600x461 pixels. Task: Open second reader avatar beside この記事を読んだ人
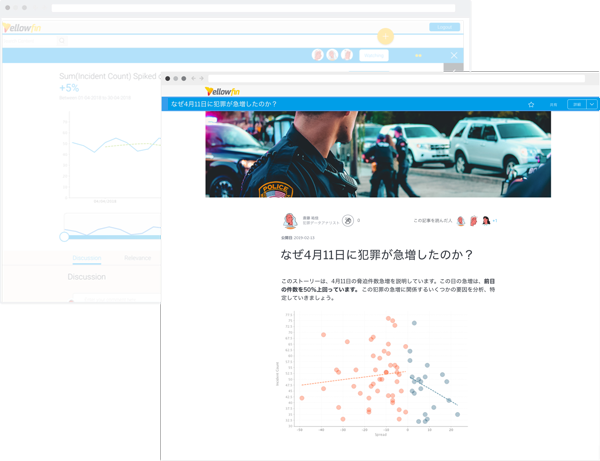(474, 221)
